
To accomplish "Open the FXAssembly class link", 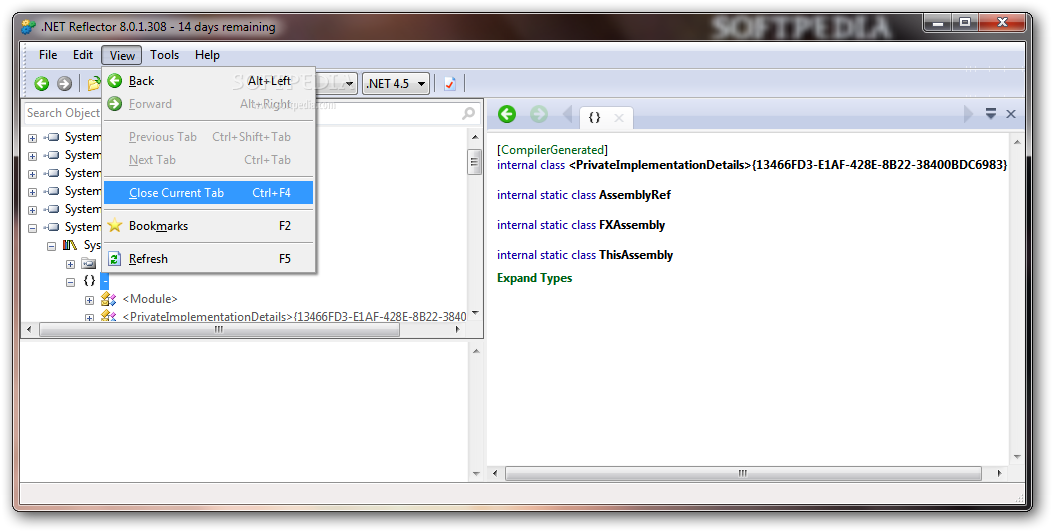I will click(632, 225).
